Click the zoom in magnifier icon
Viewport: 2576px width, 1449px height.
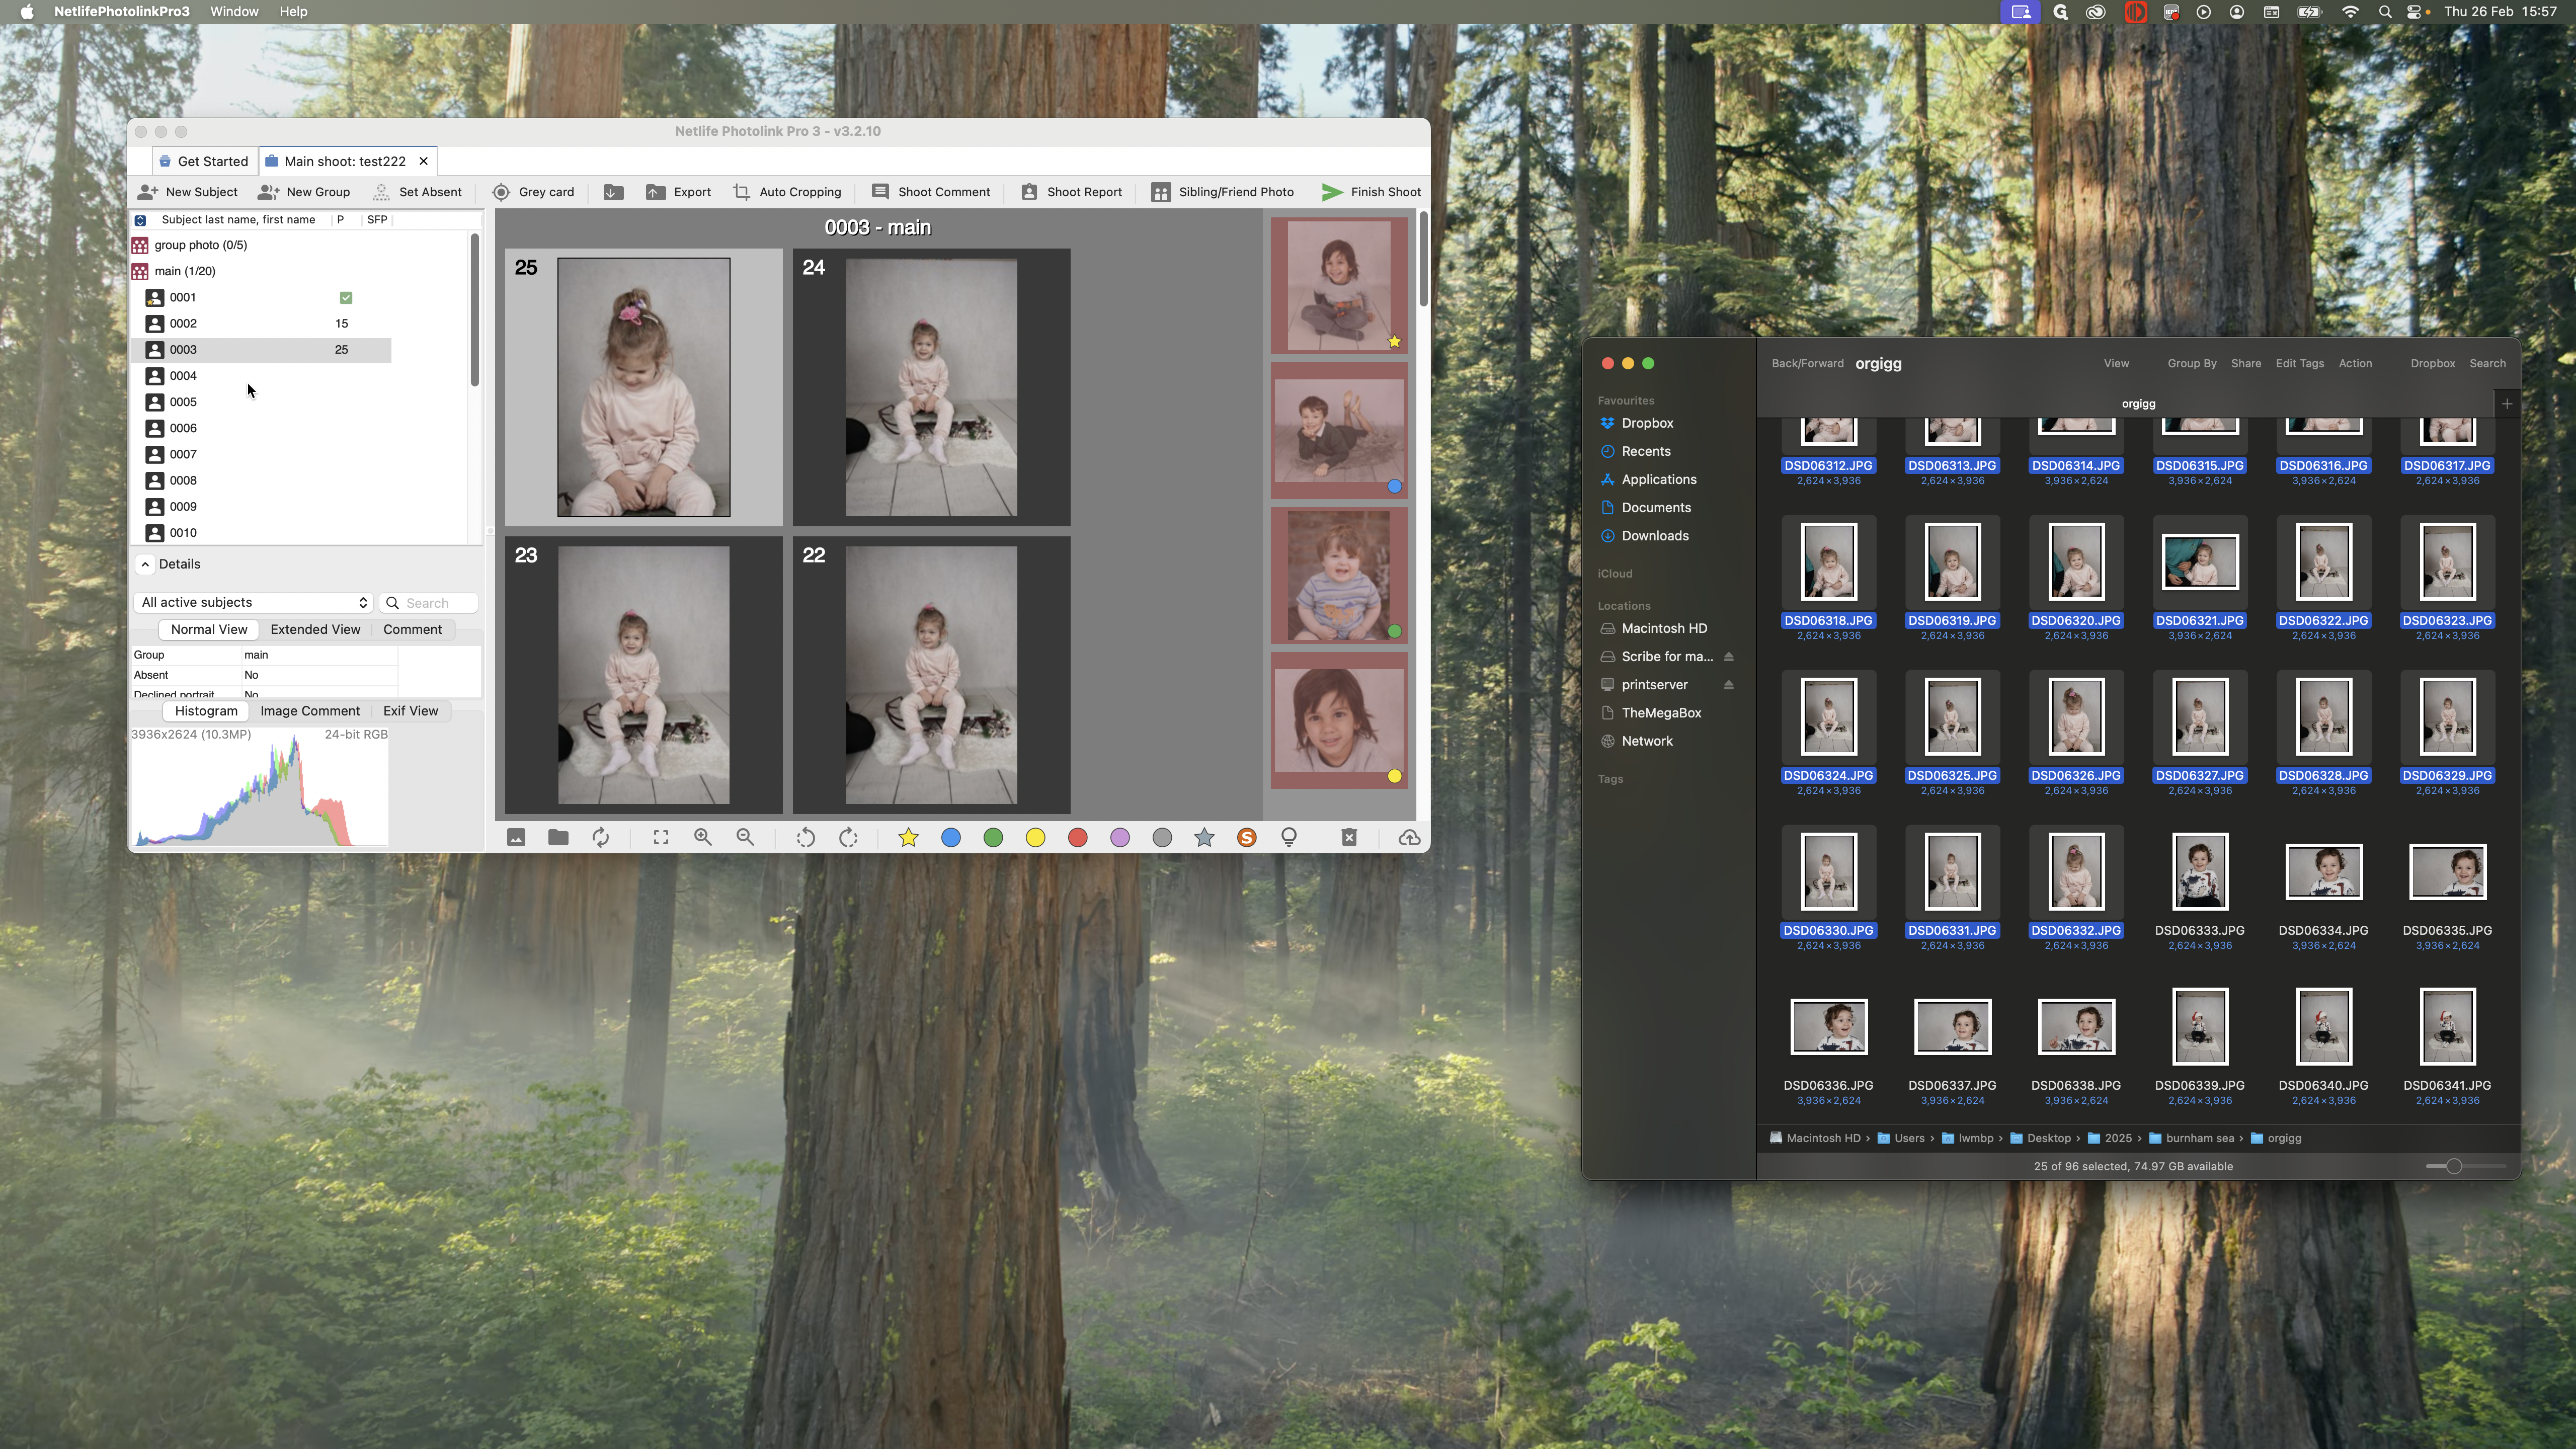[x=703, y=837]
